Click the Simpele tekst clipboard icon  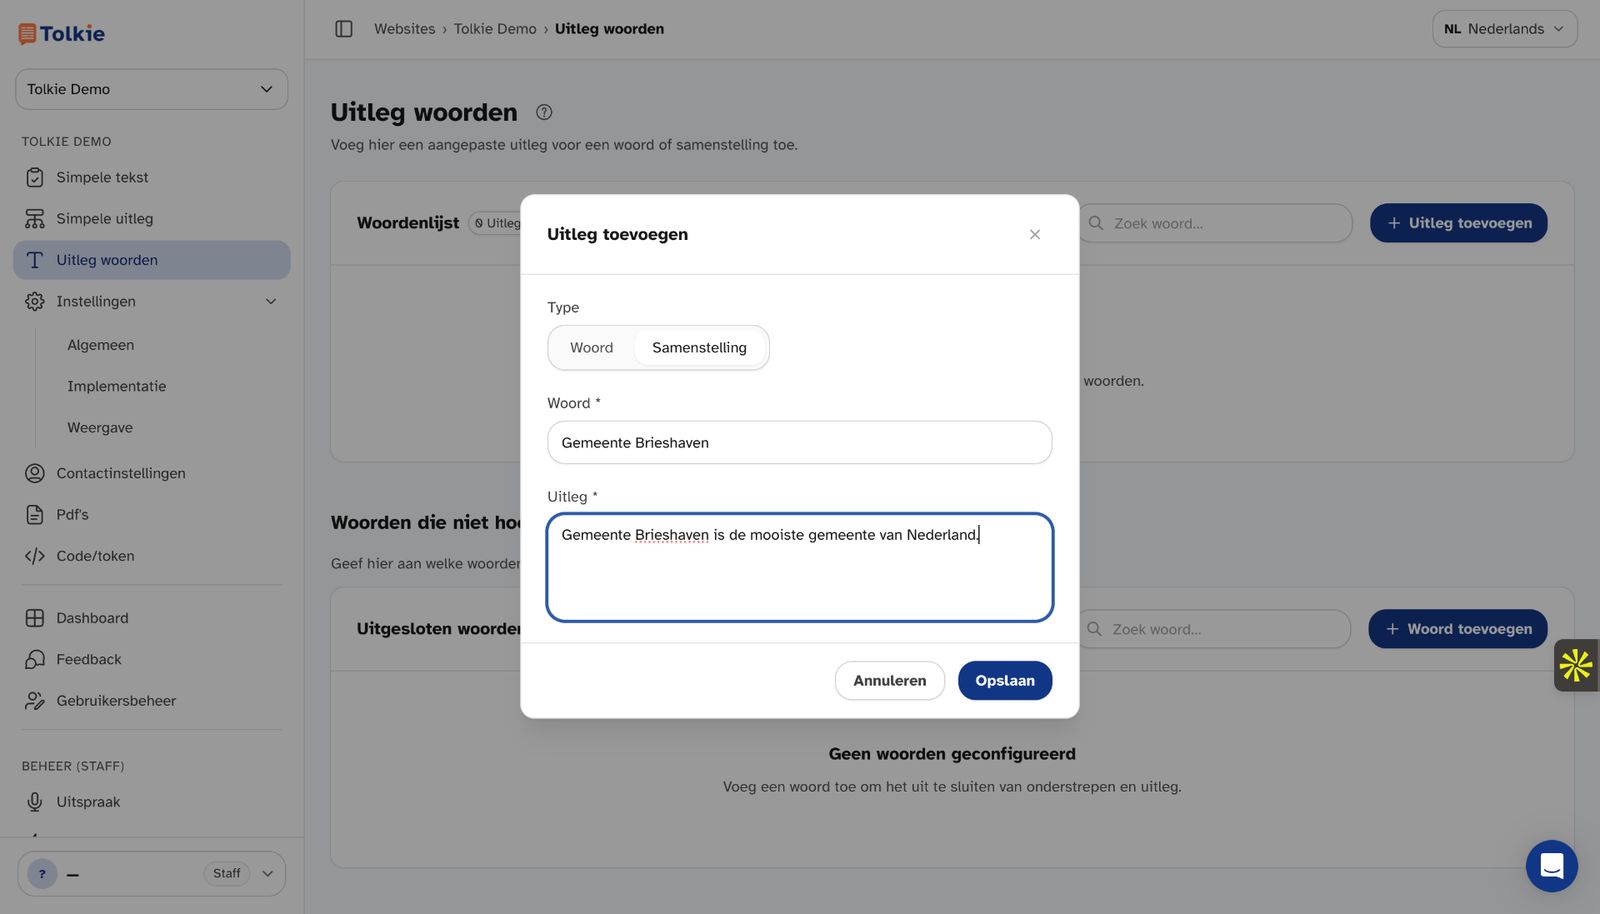tap(35, 177)
